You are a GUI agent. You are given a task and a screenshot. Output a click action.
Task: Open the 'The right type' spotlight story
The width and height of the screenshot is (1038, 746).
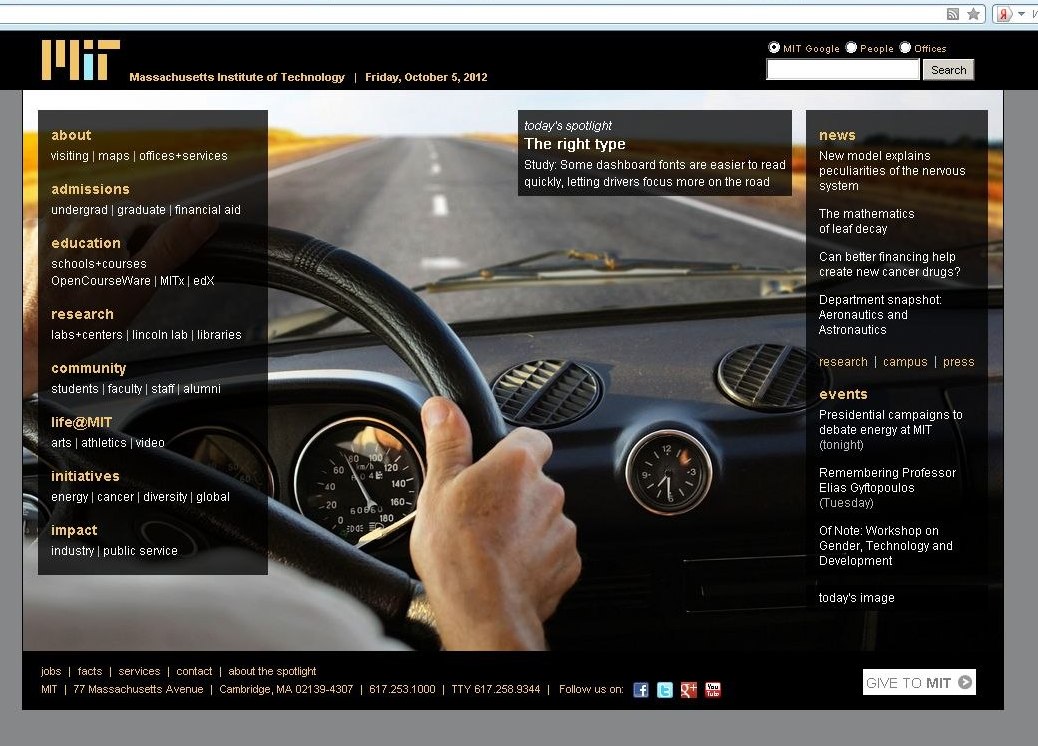[x=575, y=144]
